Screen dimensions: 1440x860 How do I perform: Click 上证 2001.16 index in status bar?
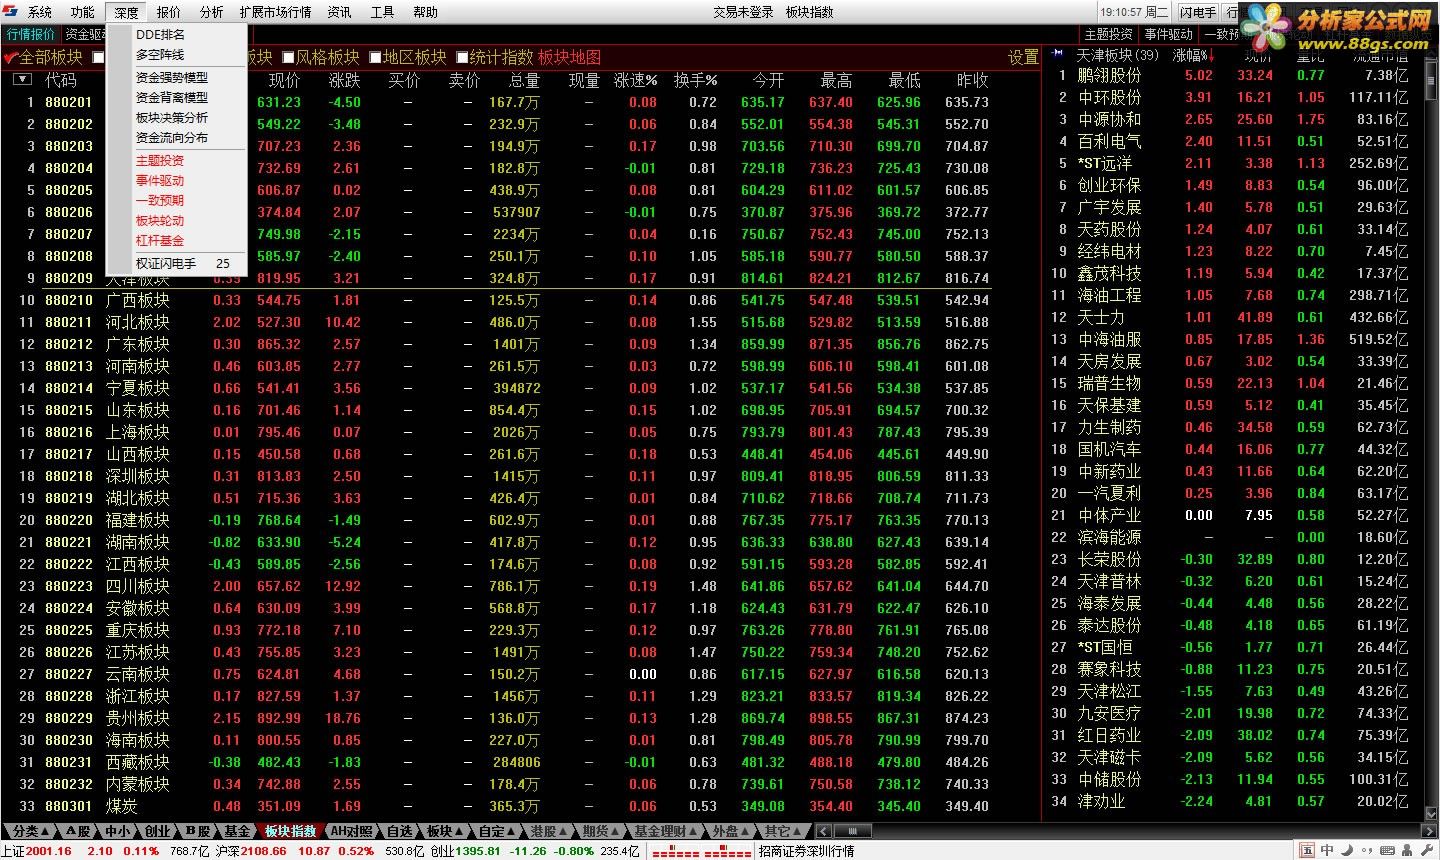[x=37, y=851]
